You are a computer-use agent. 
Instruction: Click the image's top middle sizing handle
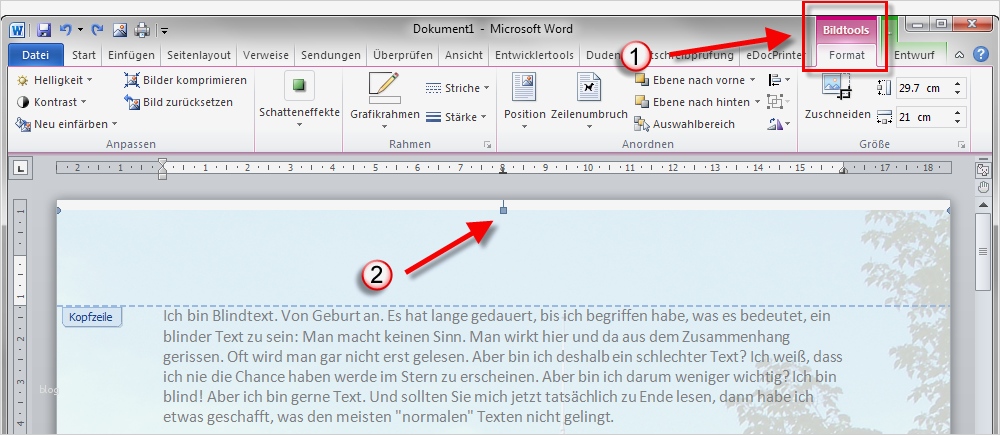tap(503, 210)
